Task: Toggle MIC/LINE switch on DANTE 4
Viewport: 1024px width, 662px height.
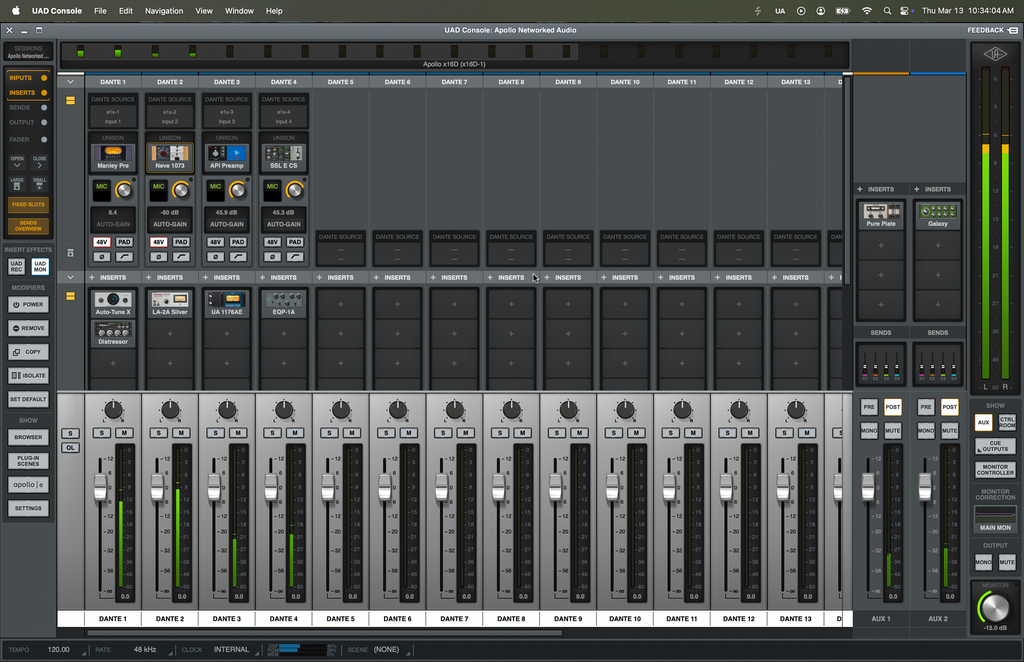Action: tap(272, 189)
